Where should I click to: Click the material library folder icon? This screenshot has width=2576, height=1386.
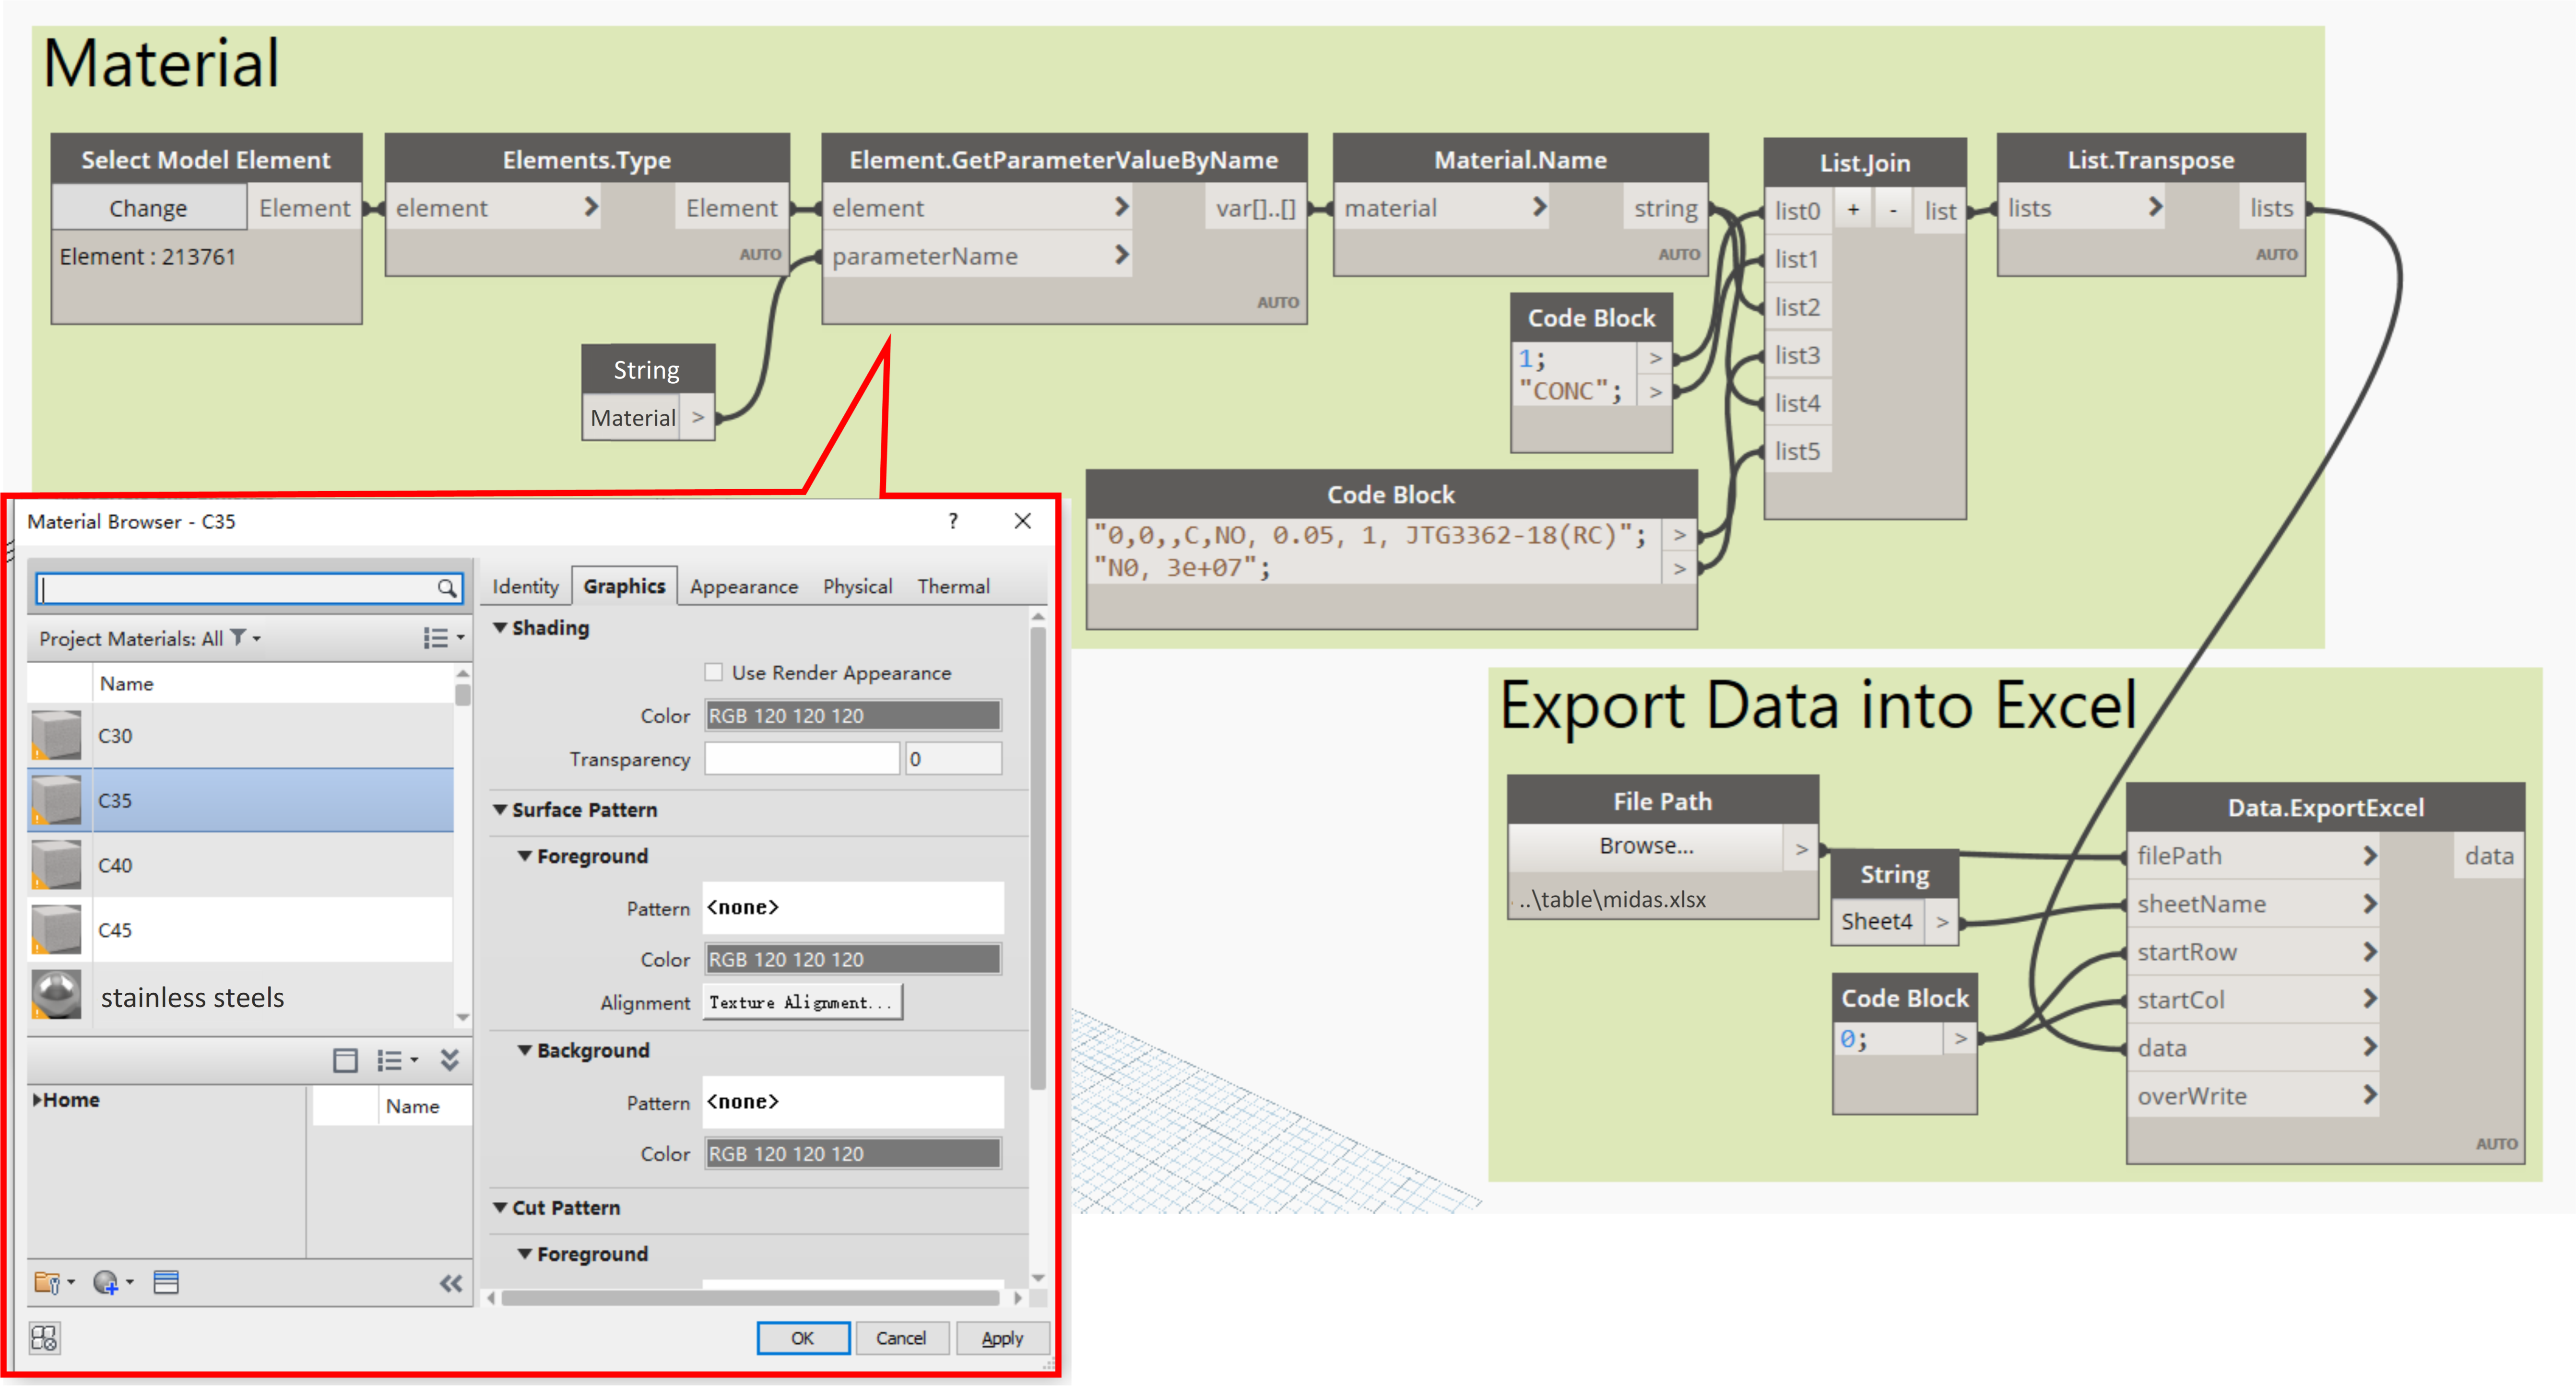(x=47, y=1282)
